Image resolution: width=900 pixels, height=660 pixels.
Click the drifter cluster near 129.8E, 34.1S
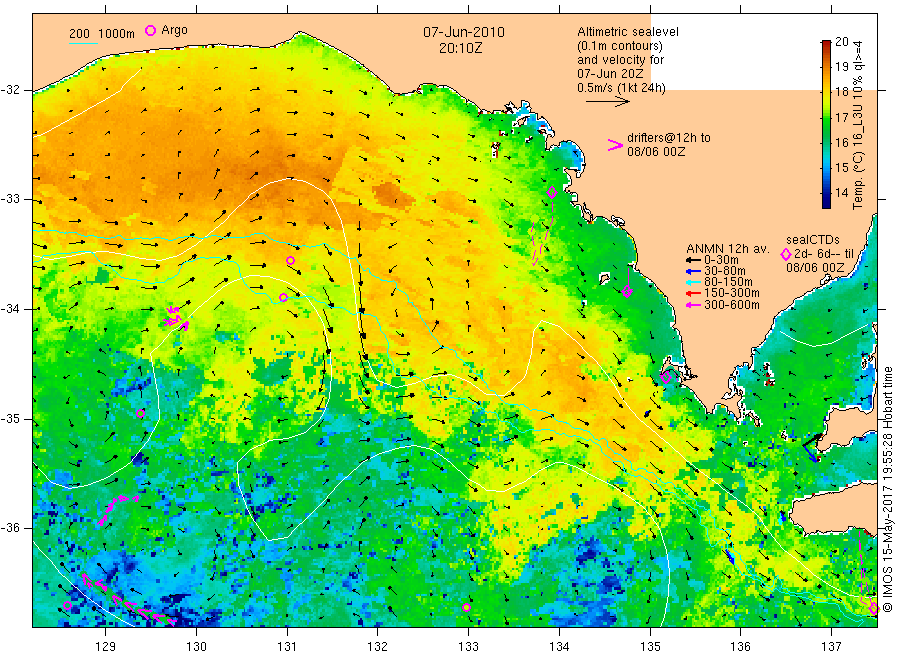[176, 317]
